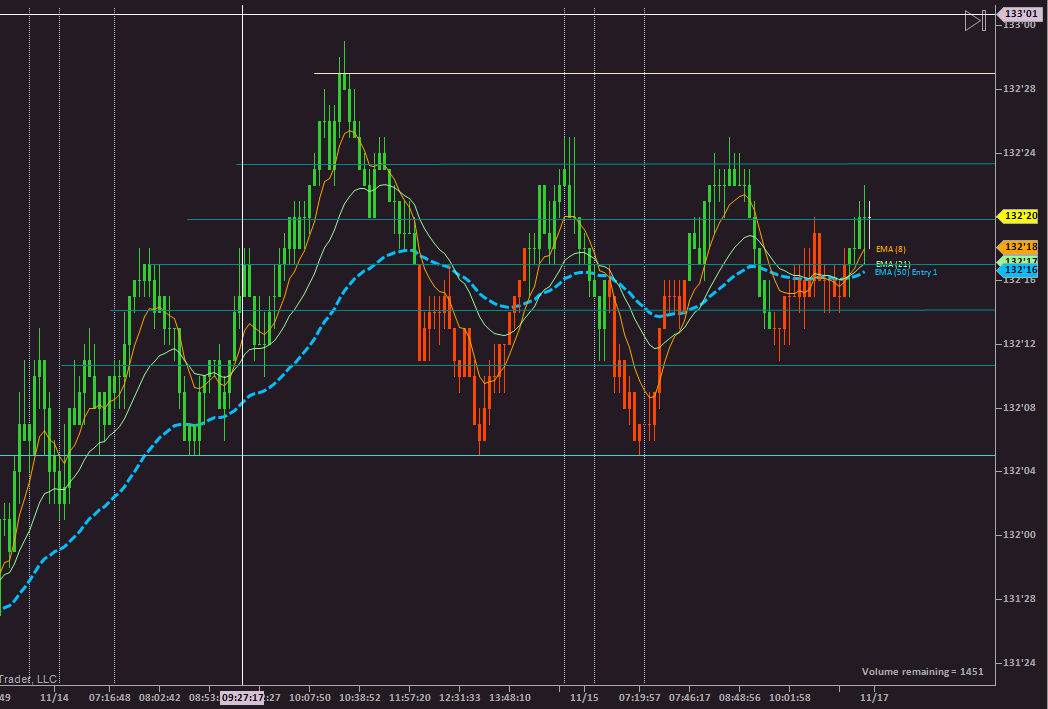Click the 11/17 date label on time axis
Screen dimensions: 1048x709
[x=875, y=698]
